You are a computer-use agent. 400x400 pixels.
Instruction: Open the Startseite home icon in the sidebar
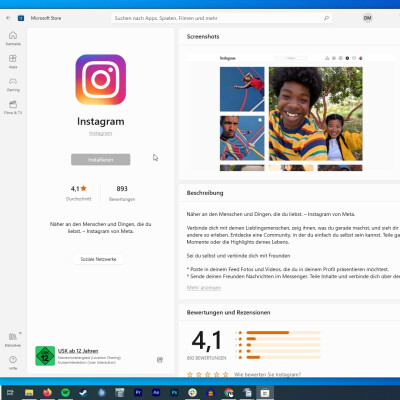pos(13,38)
